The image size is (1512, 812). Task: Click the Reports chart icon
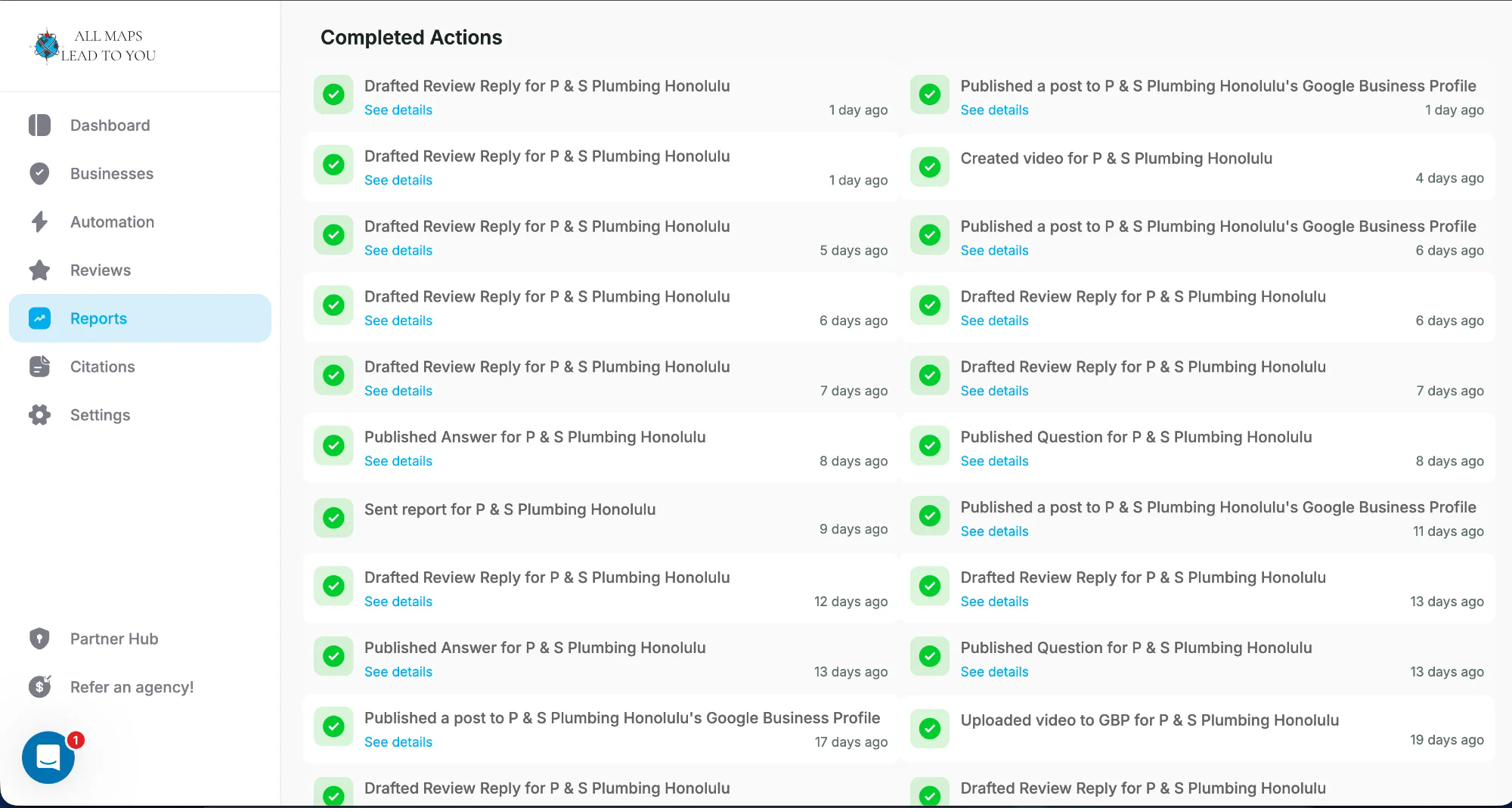click(x=40, y=318)
